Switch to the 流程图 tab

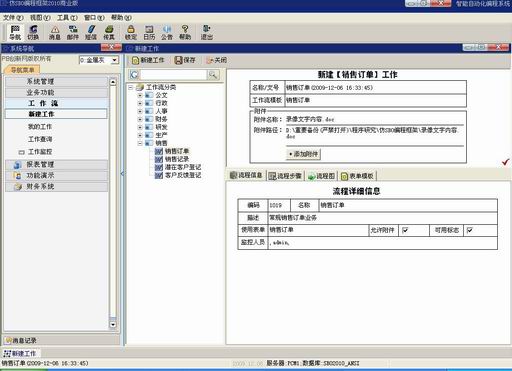click(x=321, y=176)
